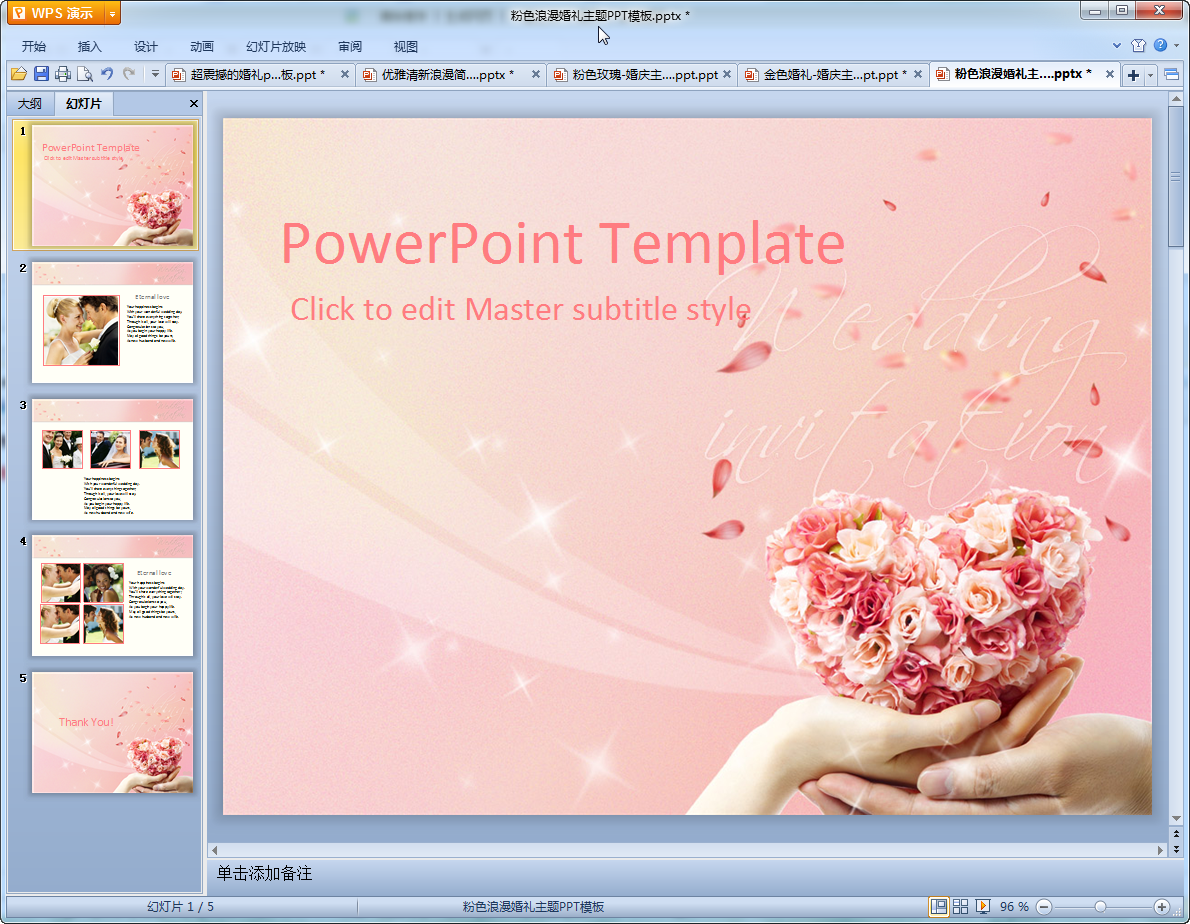Close the slide thumbnail panel
The image size is (1190, 924).
pos(194,104)
